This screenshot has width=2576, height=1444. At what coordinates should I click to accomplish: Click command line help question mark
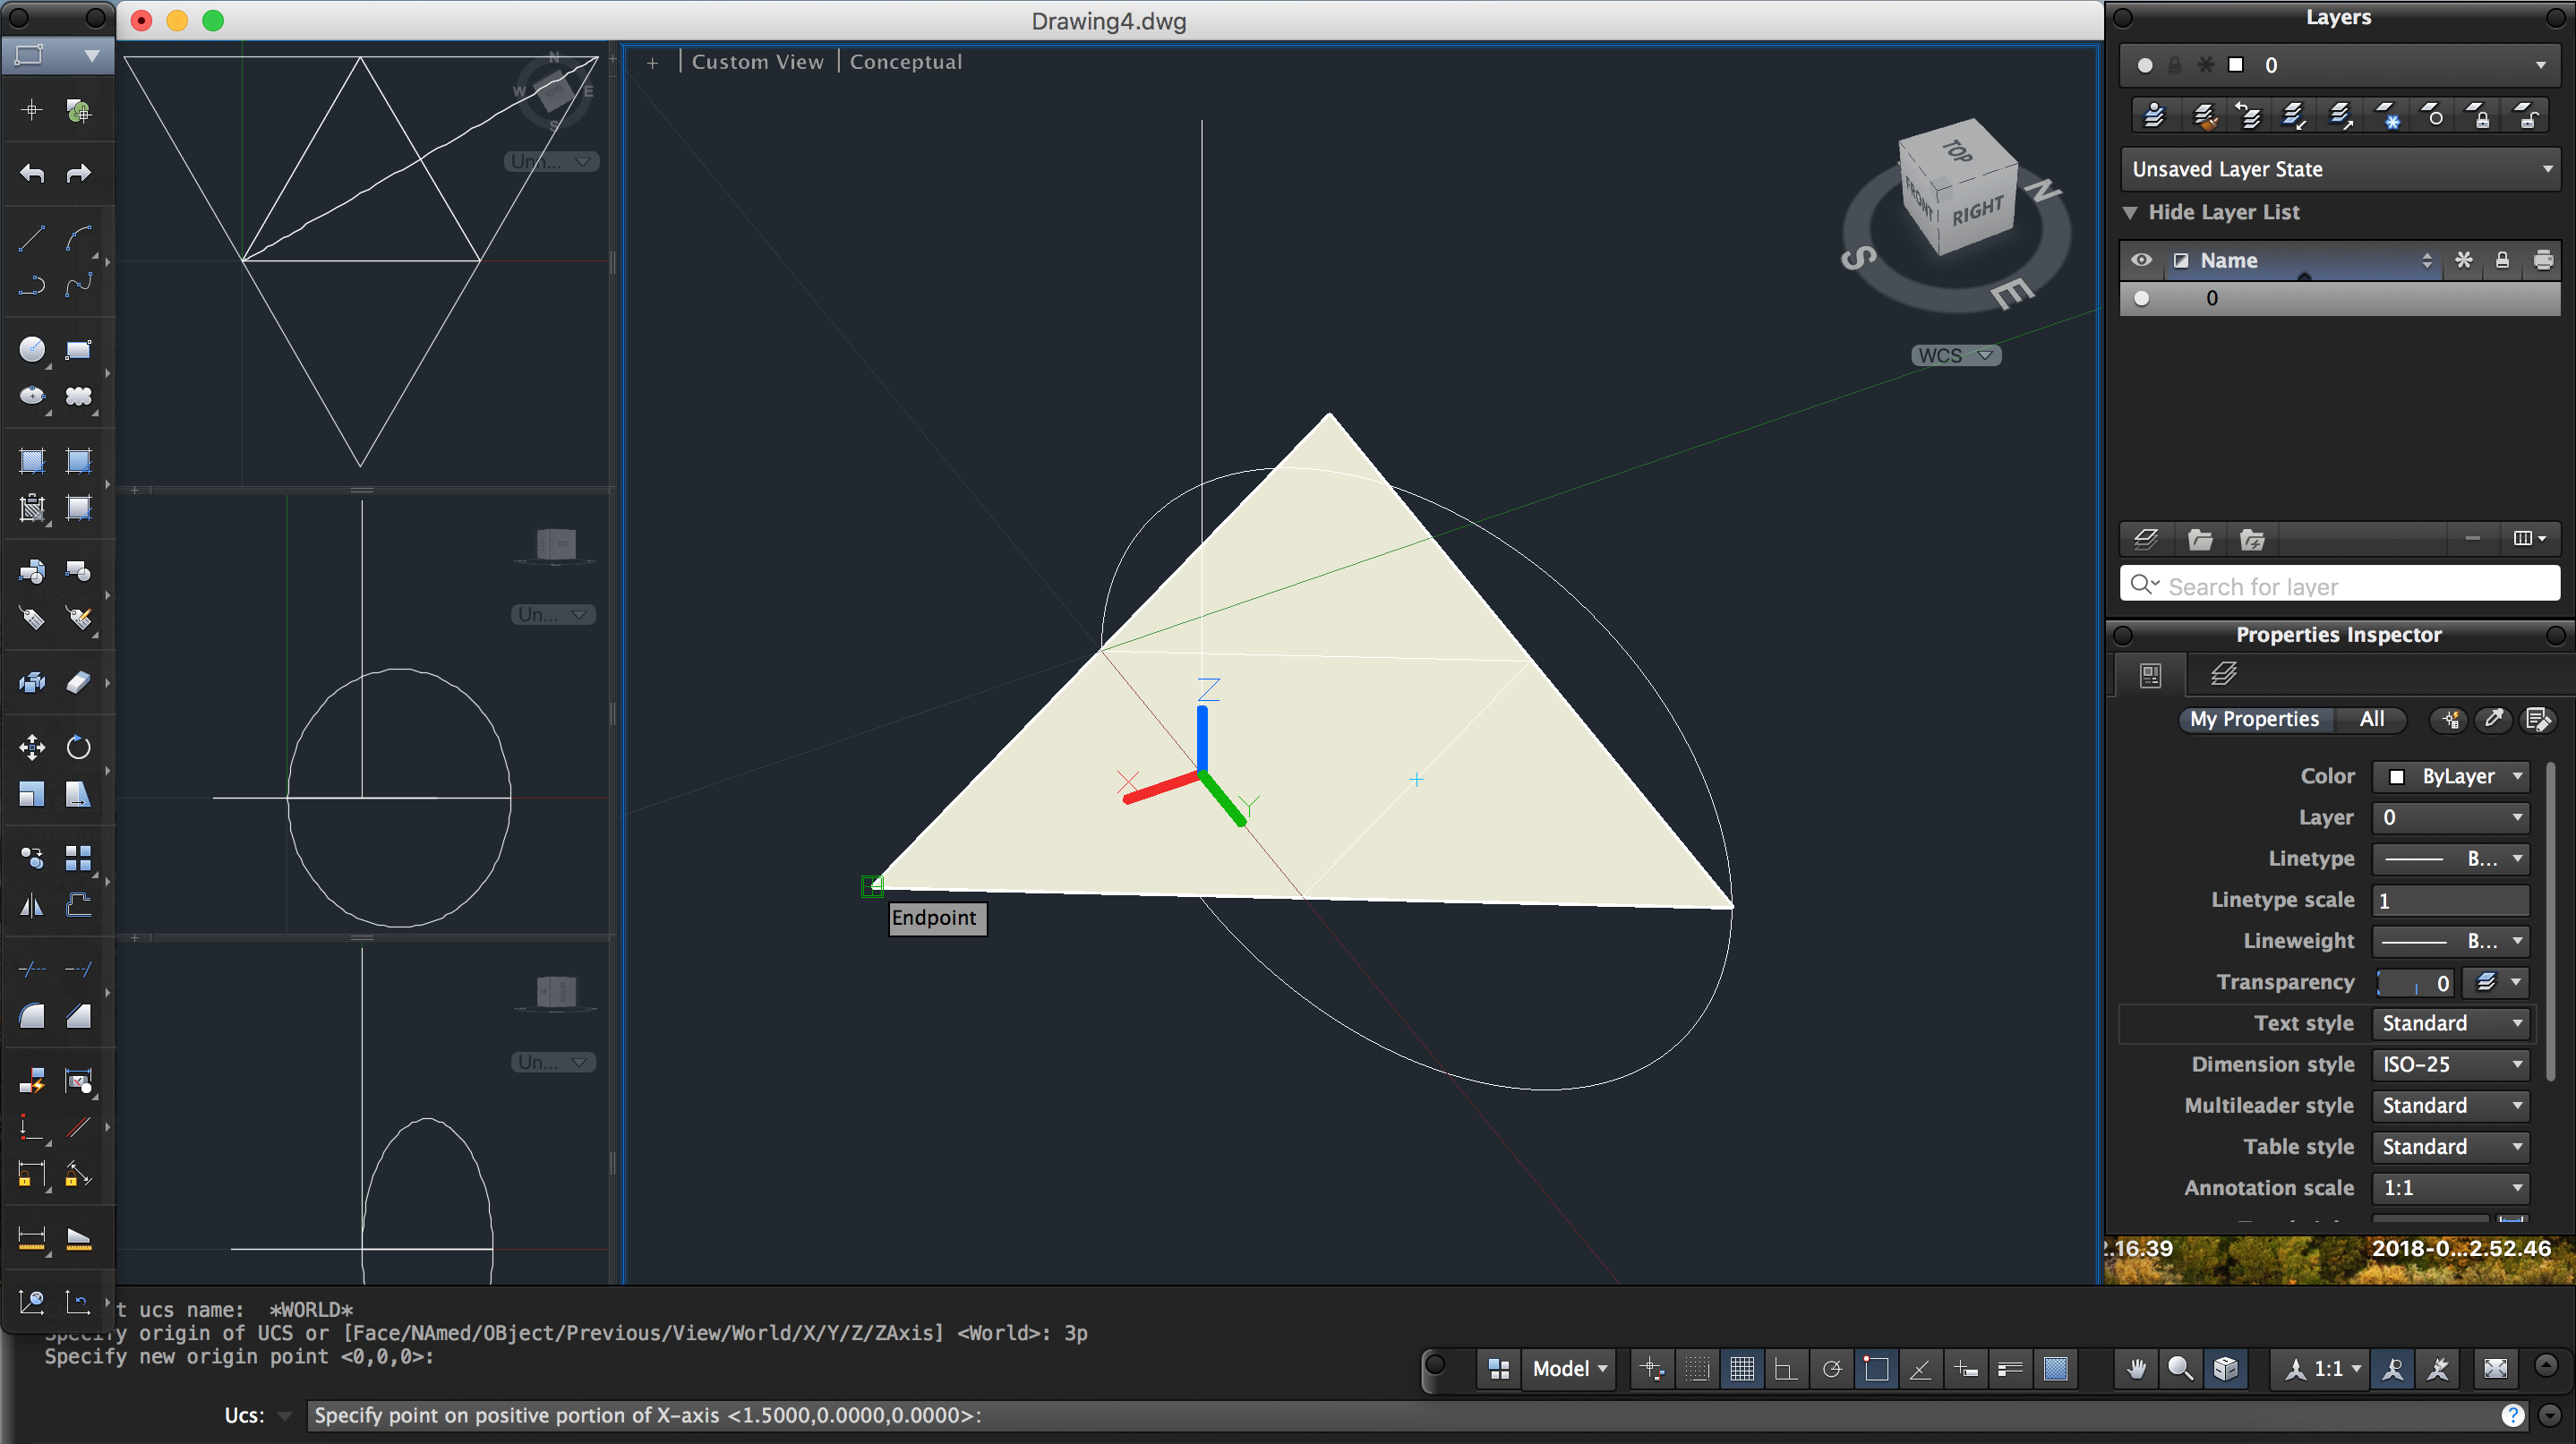[x=2512, y=1415]
